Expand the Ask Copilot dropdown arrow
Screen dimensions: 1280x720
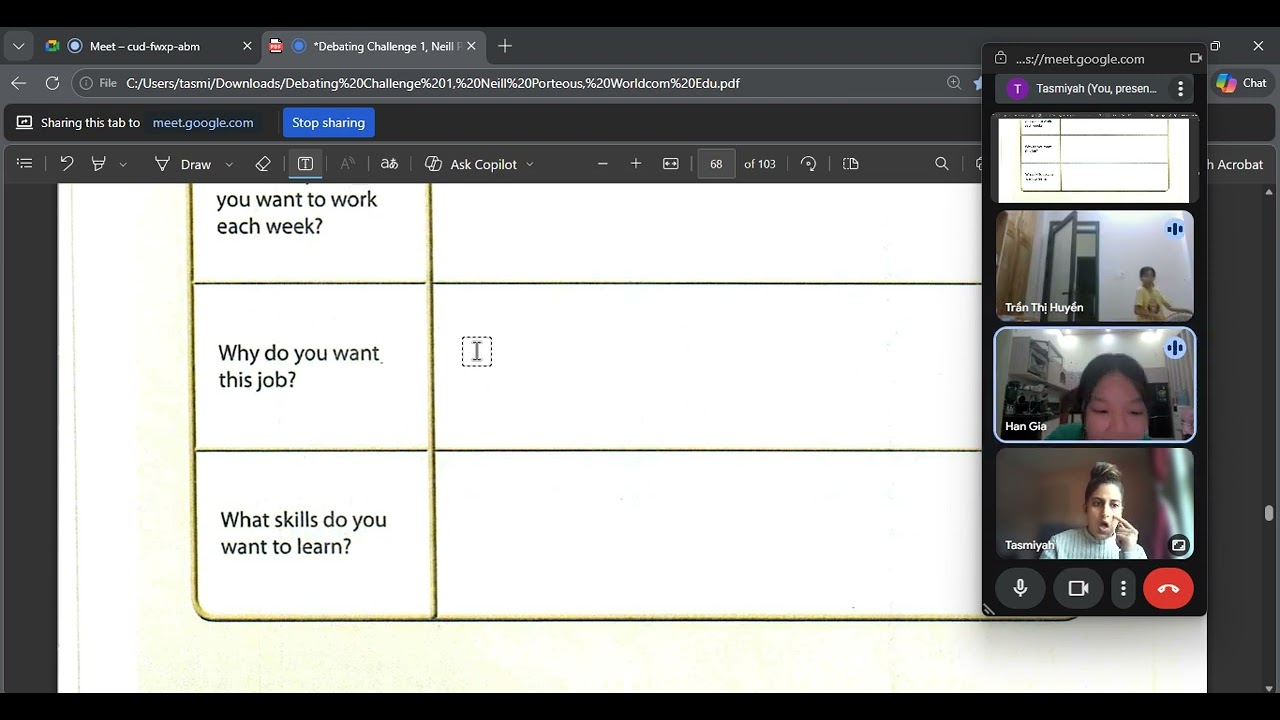(x=530, y=164)
